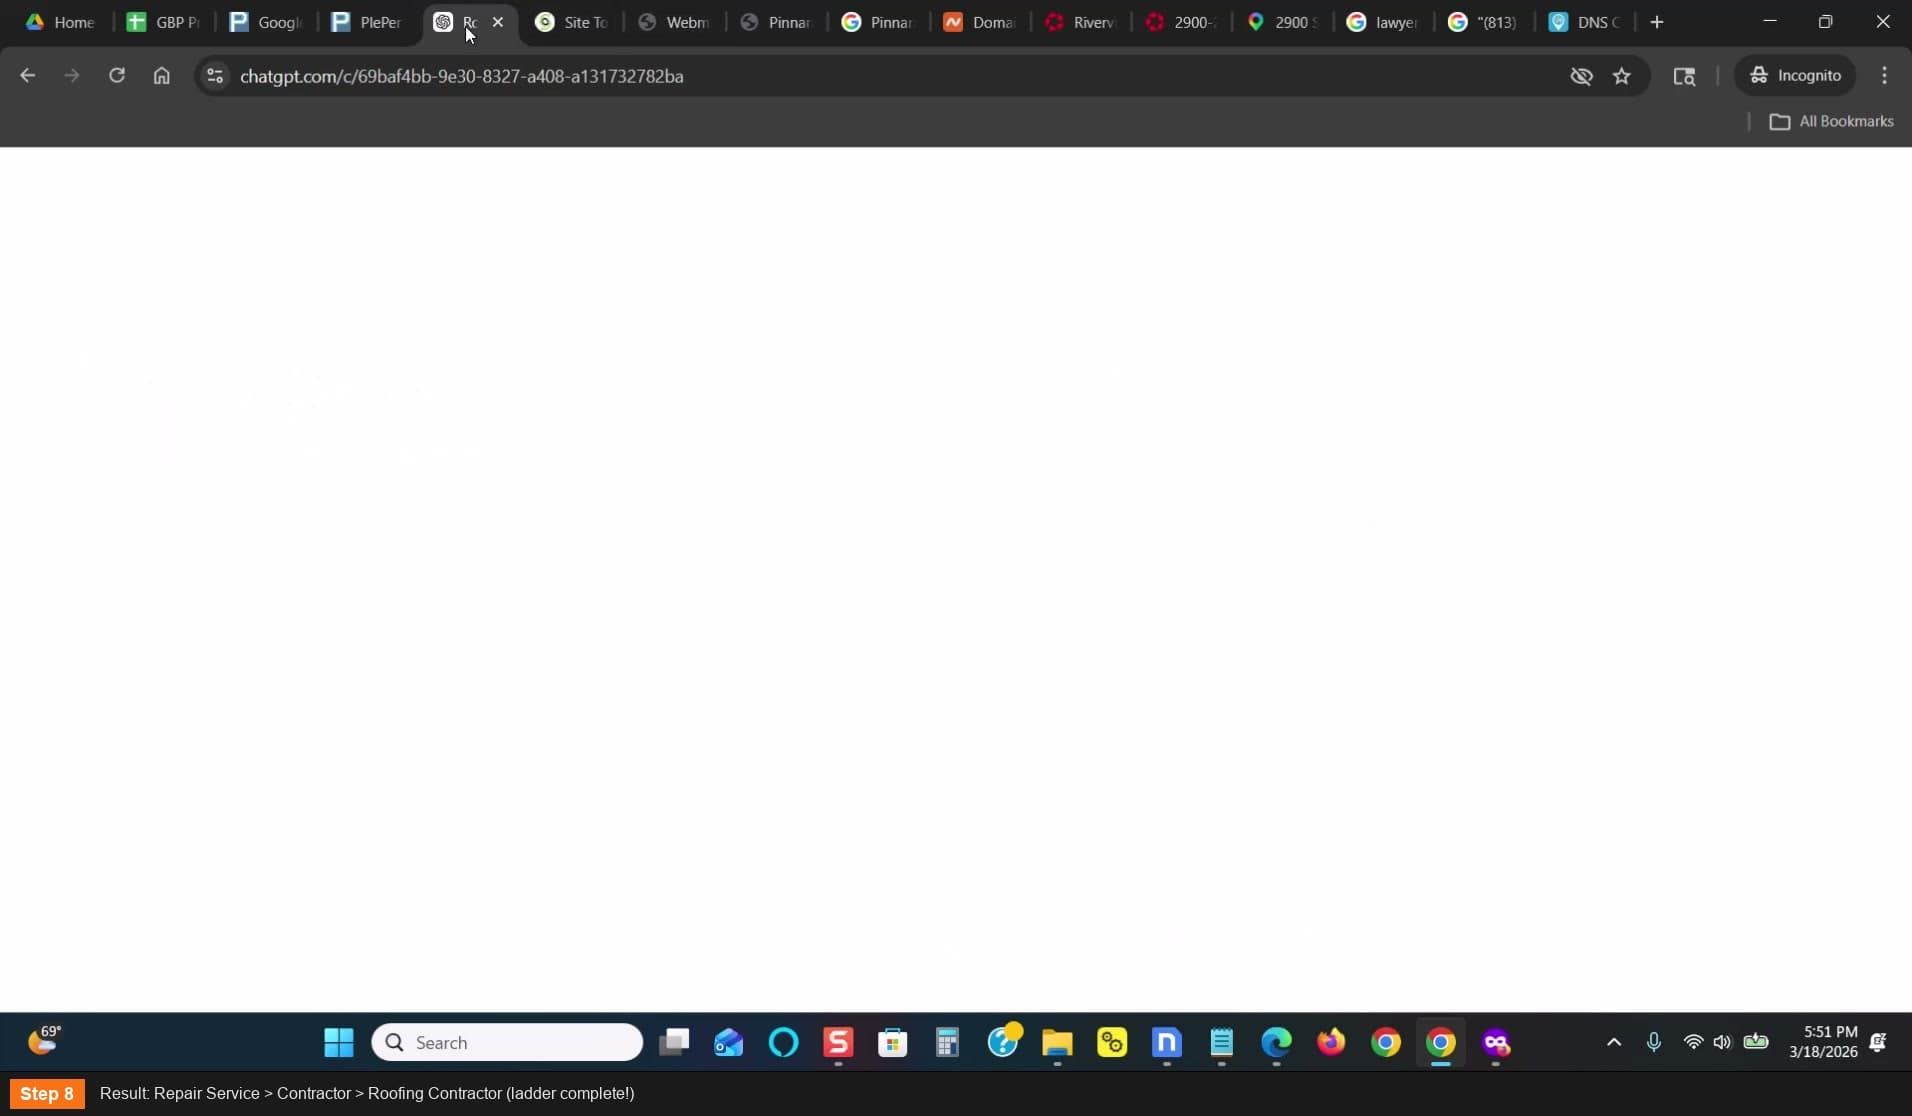Click the tracking protection eye icon

pos(1581,76)
